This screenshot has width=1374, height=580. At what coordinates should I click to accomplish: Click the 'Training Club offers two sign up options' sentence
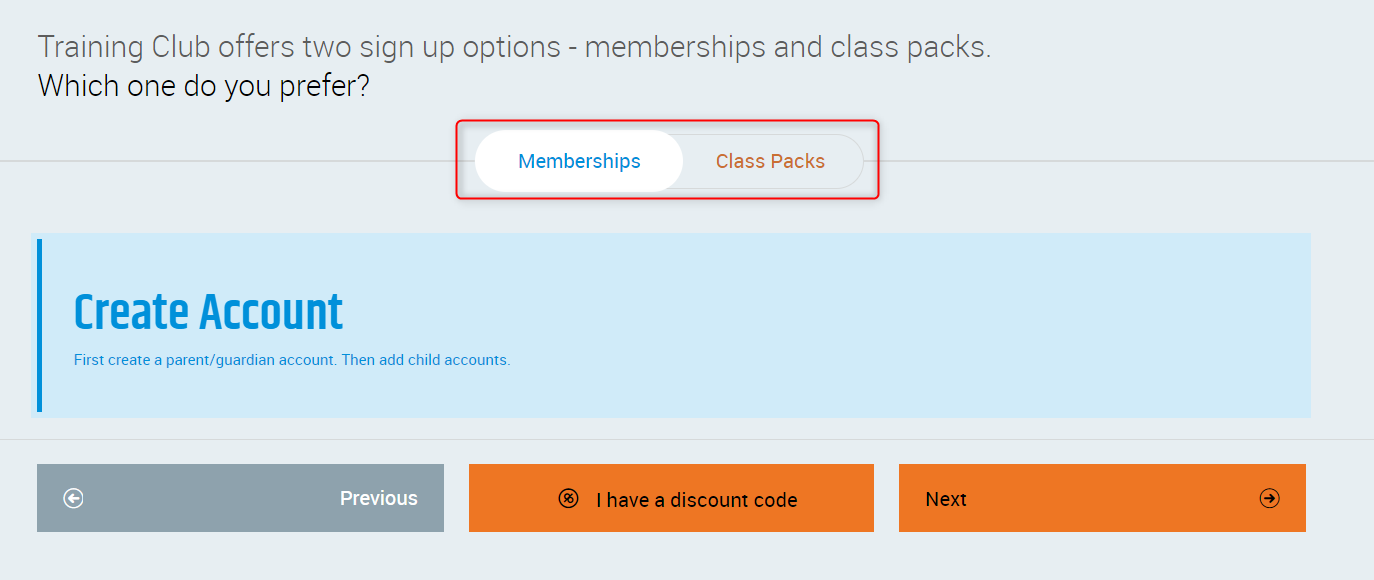(514, 47)
